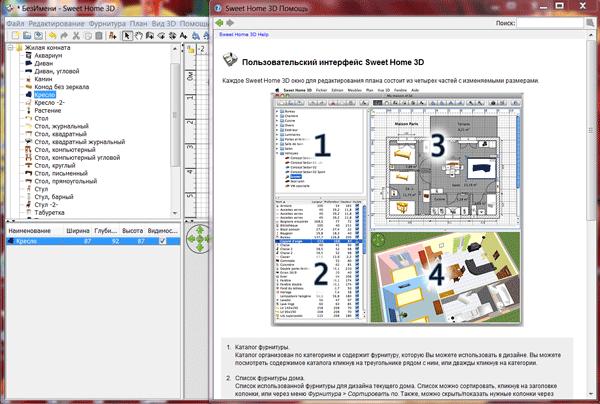This screenshot has height=404, width=600.
Task: Open the Вид 3D menu
Action: [x=164, y=23]
